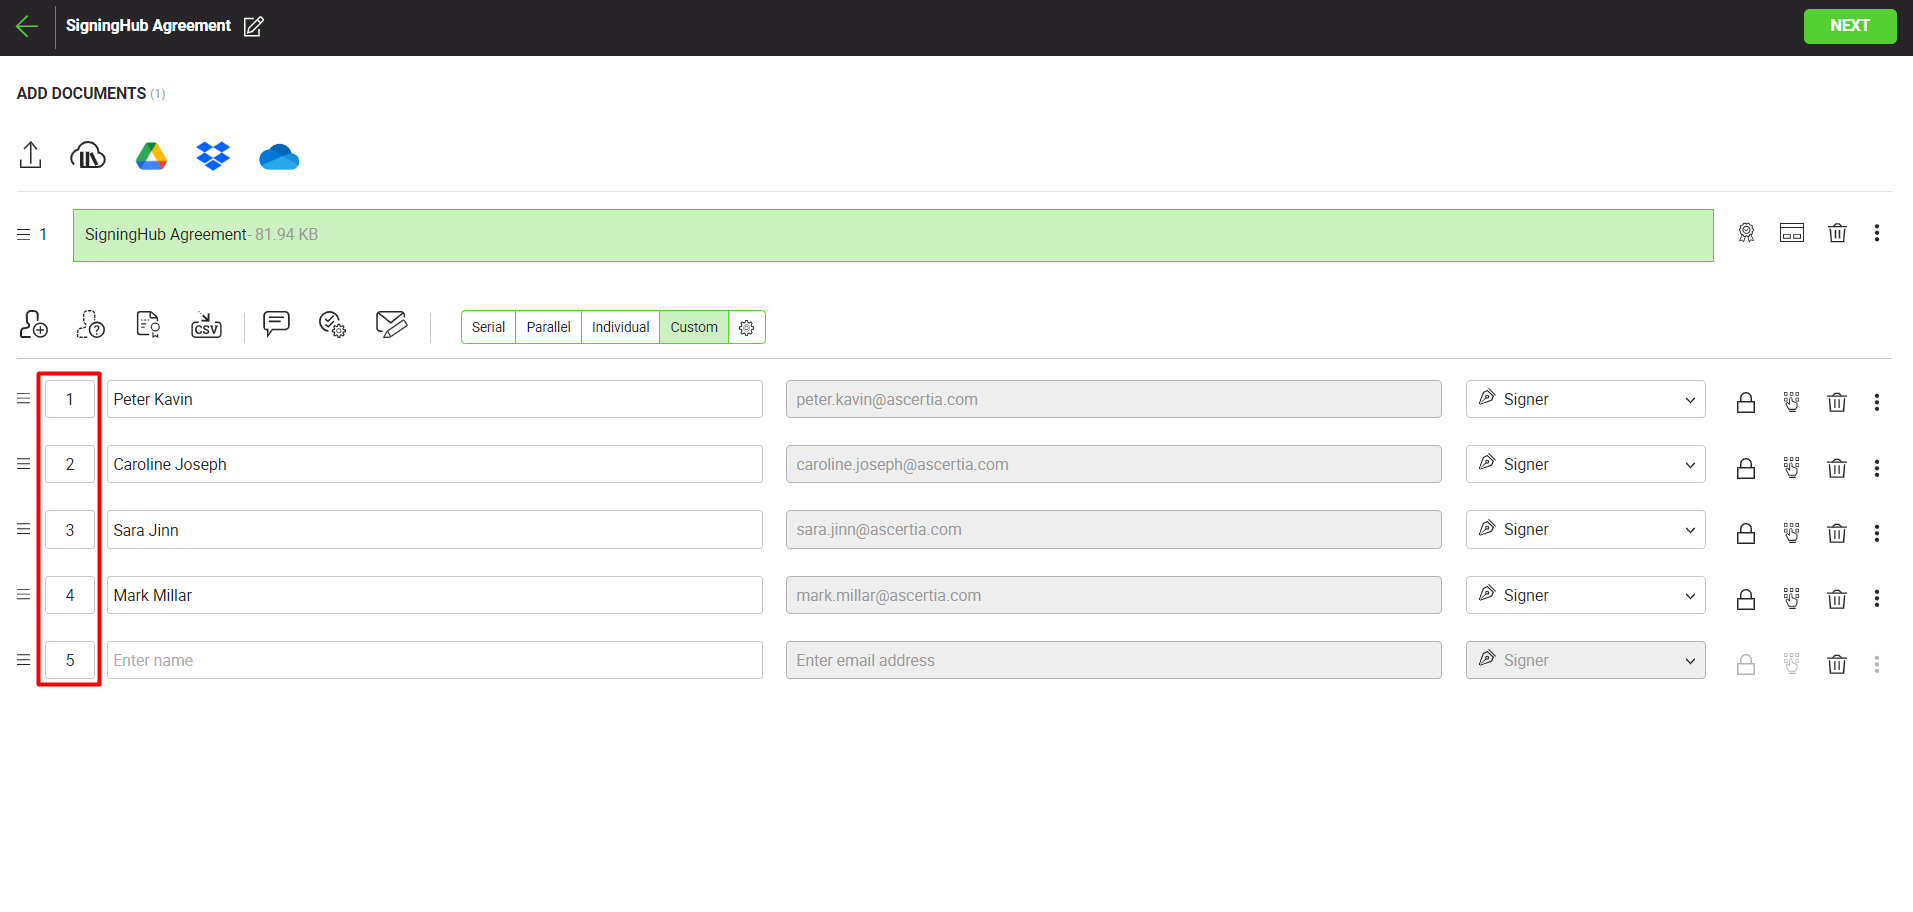This screenshot has height=912, width=1913.
Task: Go back using the green arrow
Action: [27, 27]
